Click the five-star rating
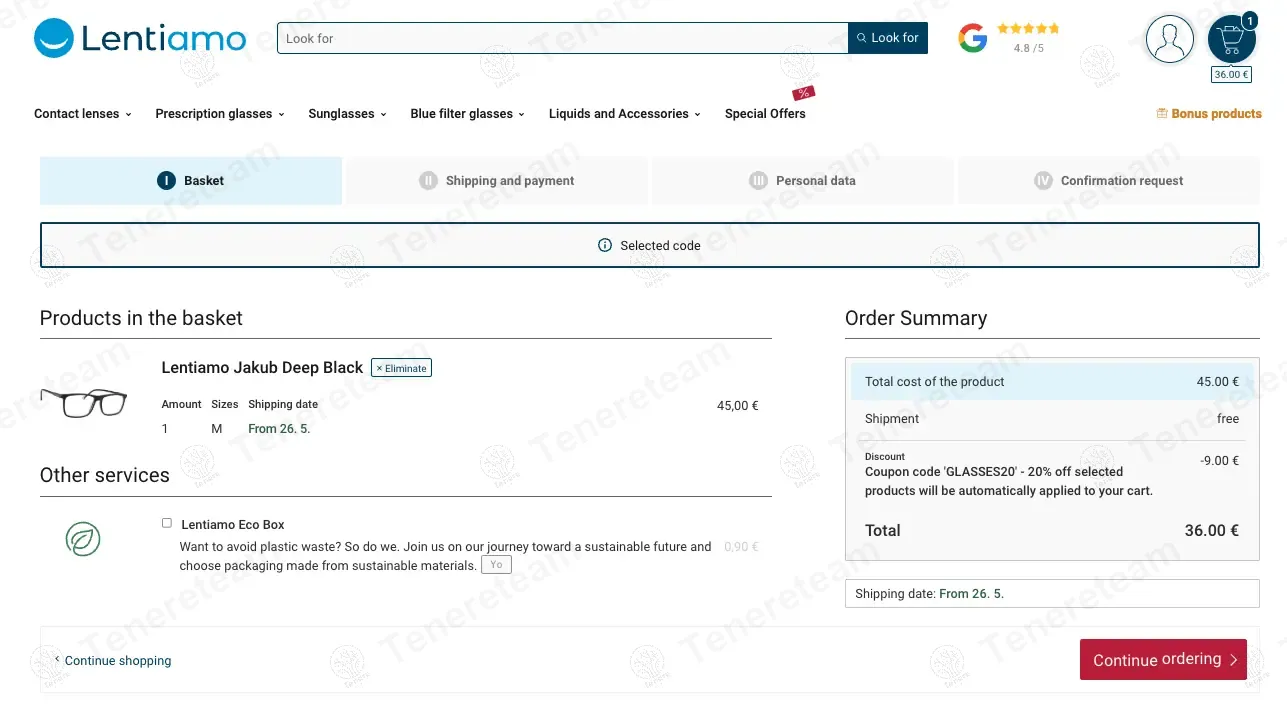Image resolution: width=1287 pixels, height=711 pixels. point(1028,29)
